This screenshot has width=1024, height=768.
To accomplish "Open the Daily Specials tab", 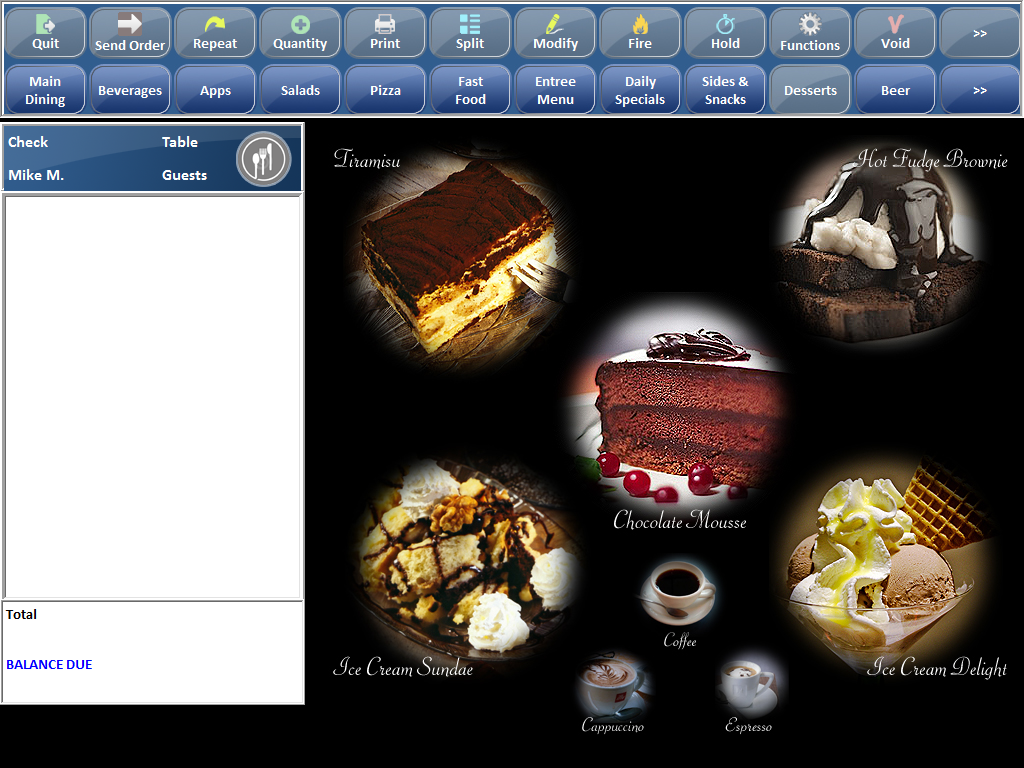I will pos(639,89).
